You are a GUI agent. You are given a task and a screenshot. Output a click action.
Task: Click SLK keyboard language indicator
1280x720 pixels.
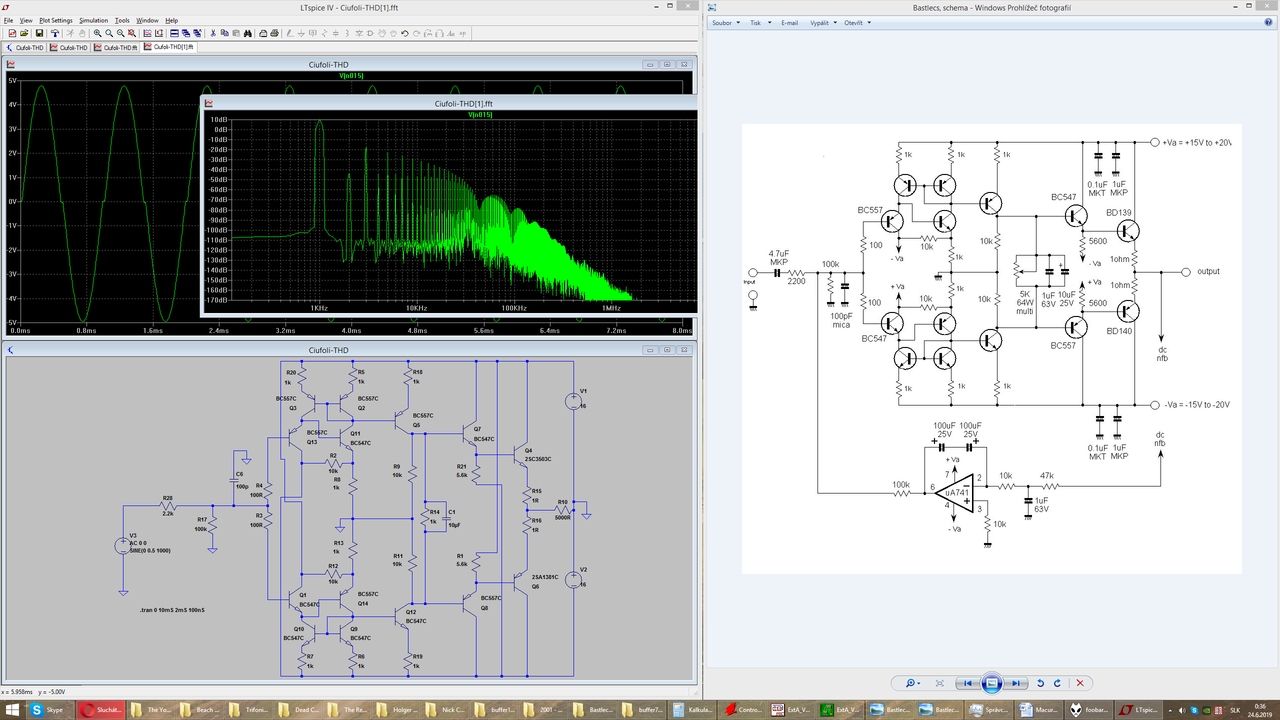[x=1235, y=710]
